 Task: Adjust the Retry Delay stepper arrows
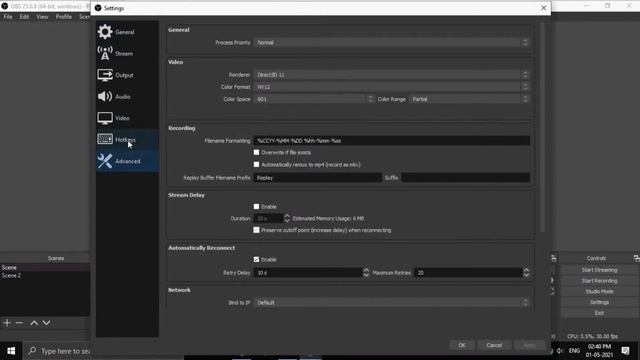tap(366, 273)
